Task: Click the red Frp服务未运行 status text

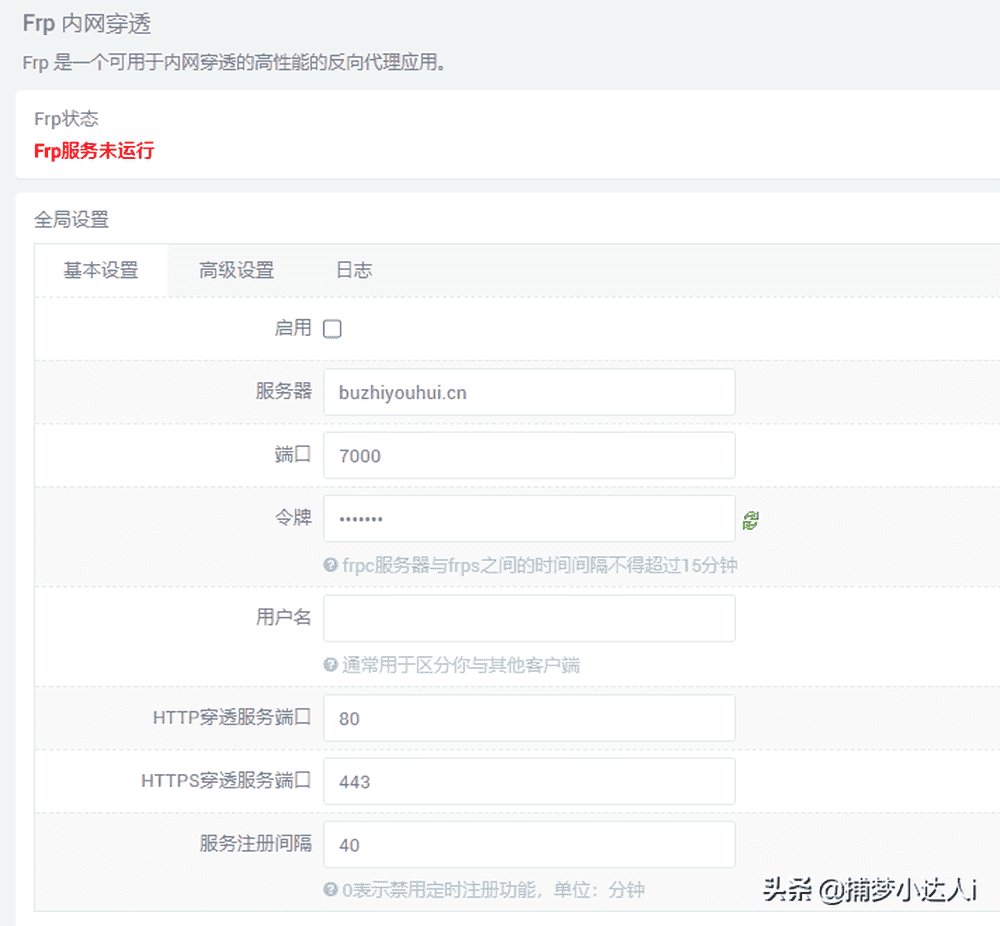Action: click(x=93, y=151)
